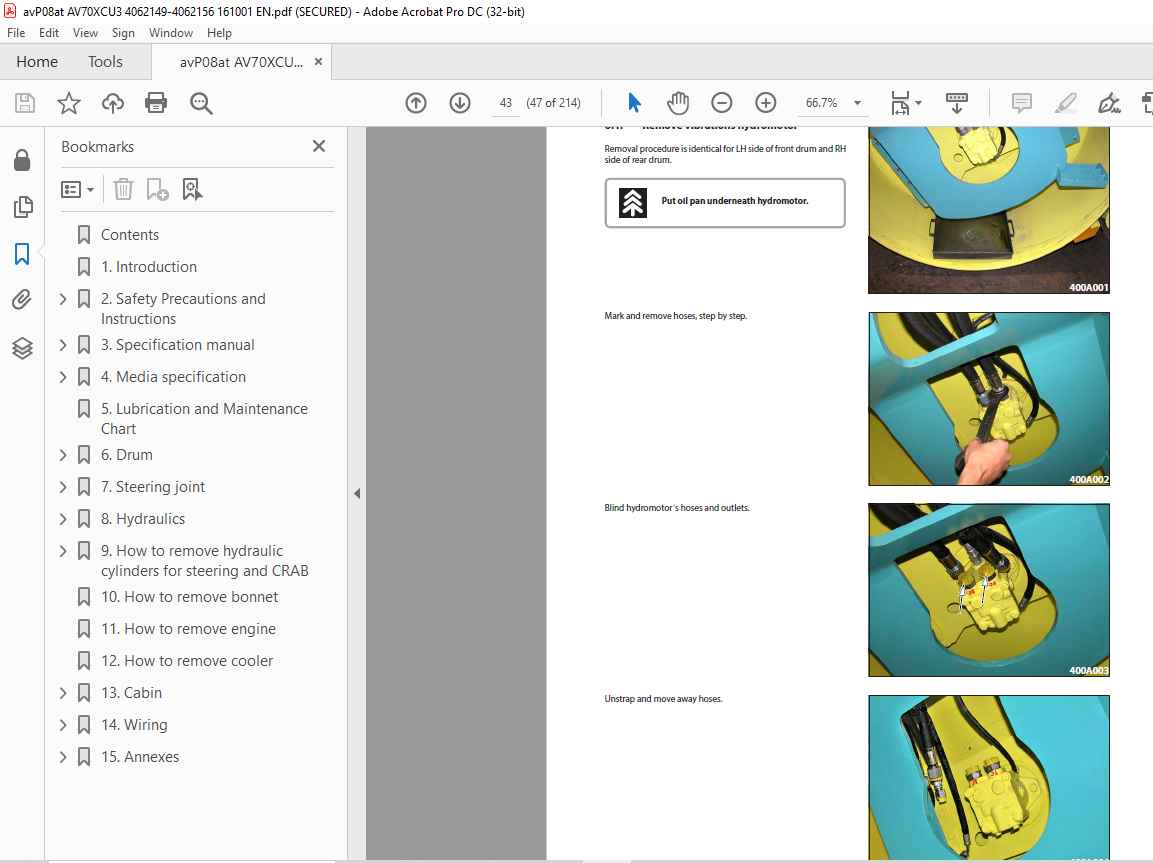Close the Bookmarks panel
Viewport: 1153px width, 863px height.
318,146
